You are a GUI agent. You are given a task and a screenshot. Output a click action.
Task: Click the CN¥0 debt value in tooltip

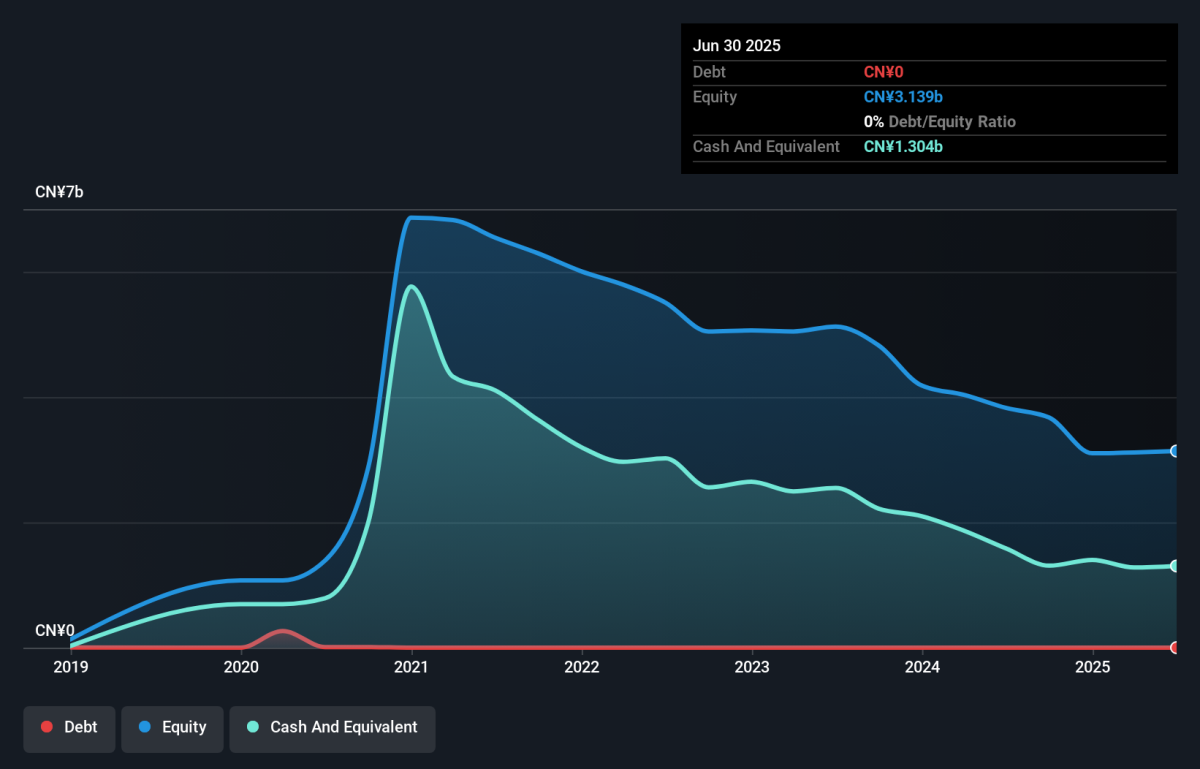pyautogui.click(x=884, y=72)
